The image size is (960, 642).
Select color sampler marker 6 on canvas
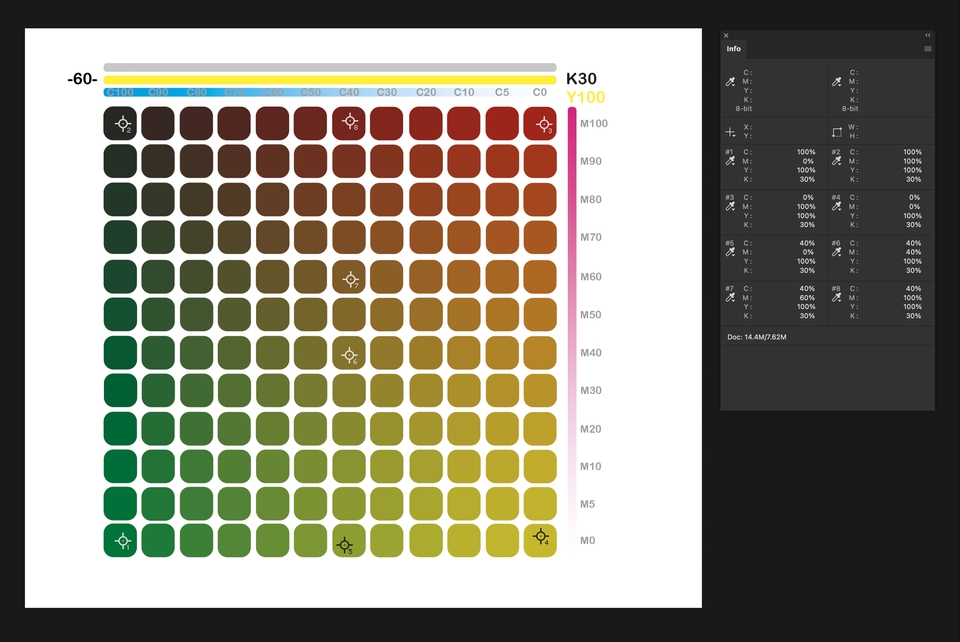coord(349,354)
